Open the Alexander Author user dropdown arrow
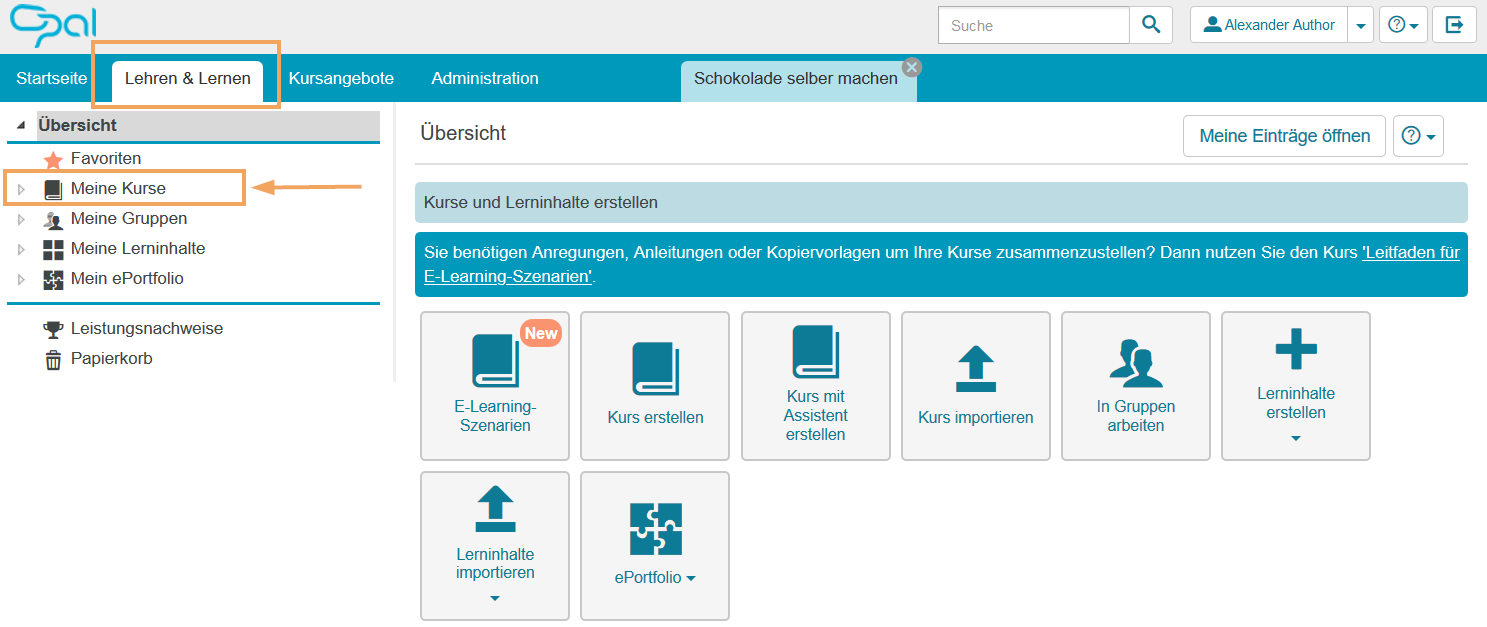This screenshot has height=627, width=1487. (x=1360, y=26)
